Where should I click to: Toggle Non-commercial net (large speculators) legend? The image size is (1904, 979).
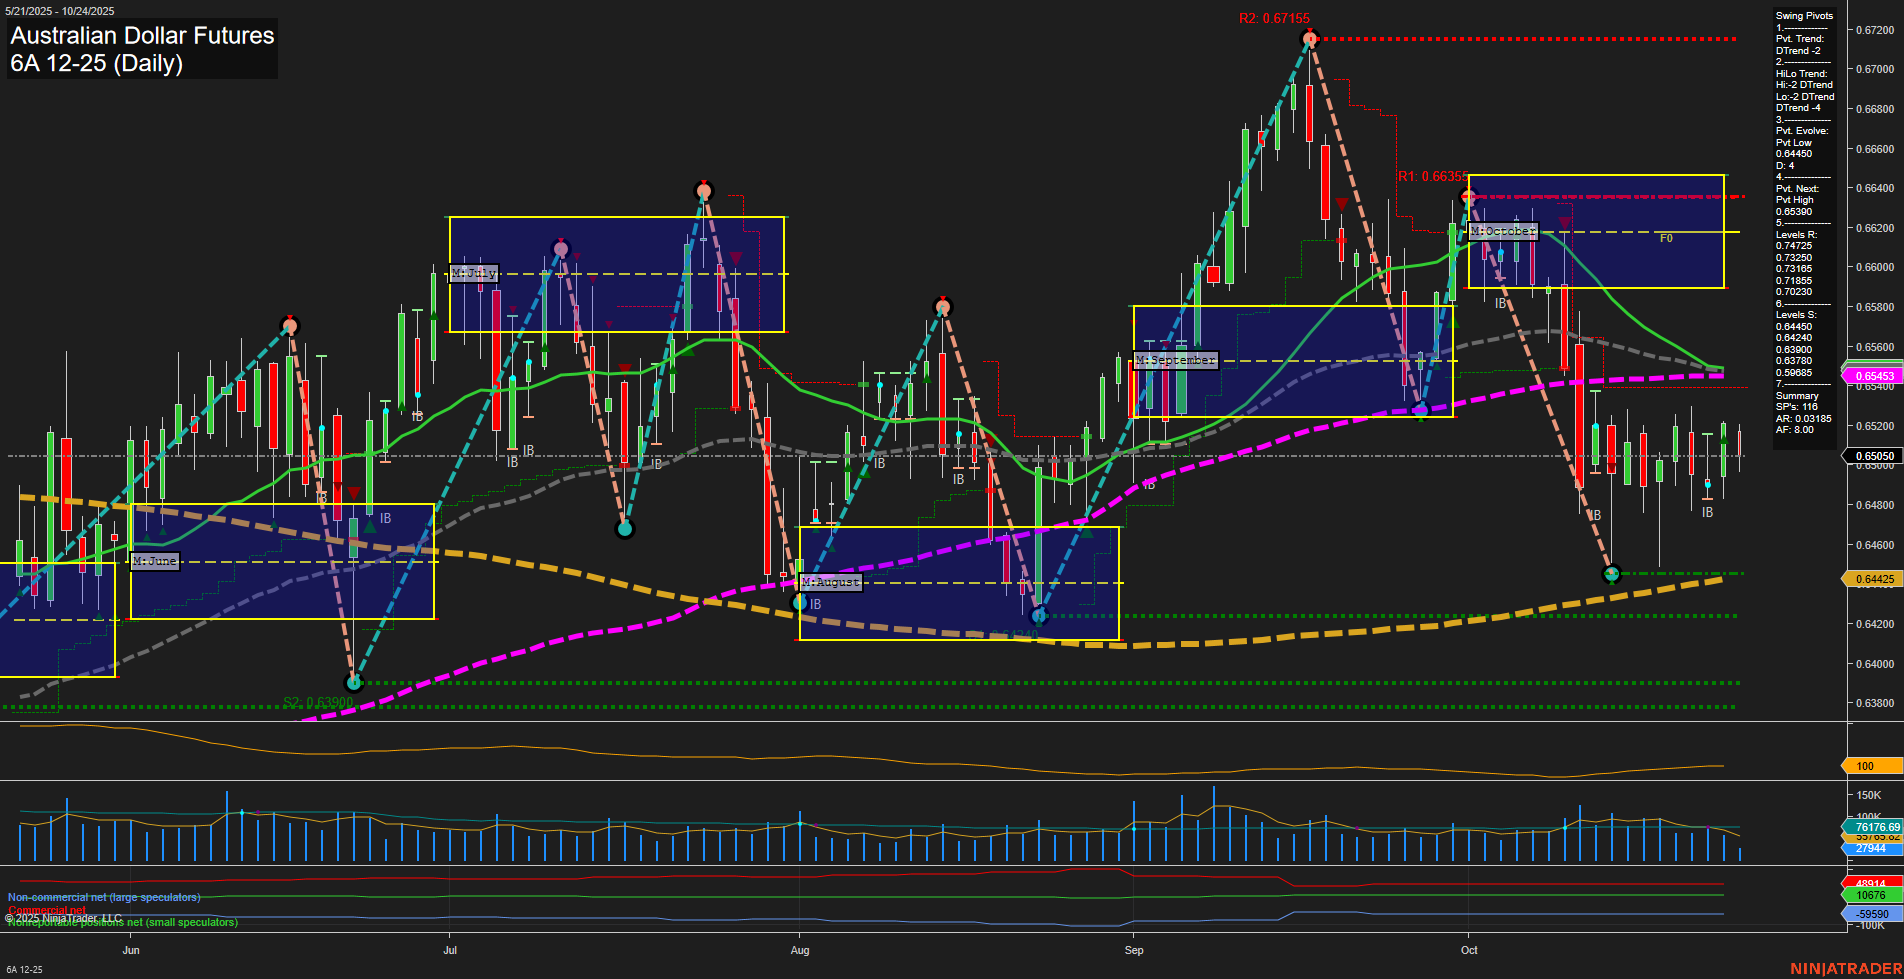103,896
